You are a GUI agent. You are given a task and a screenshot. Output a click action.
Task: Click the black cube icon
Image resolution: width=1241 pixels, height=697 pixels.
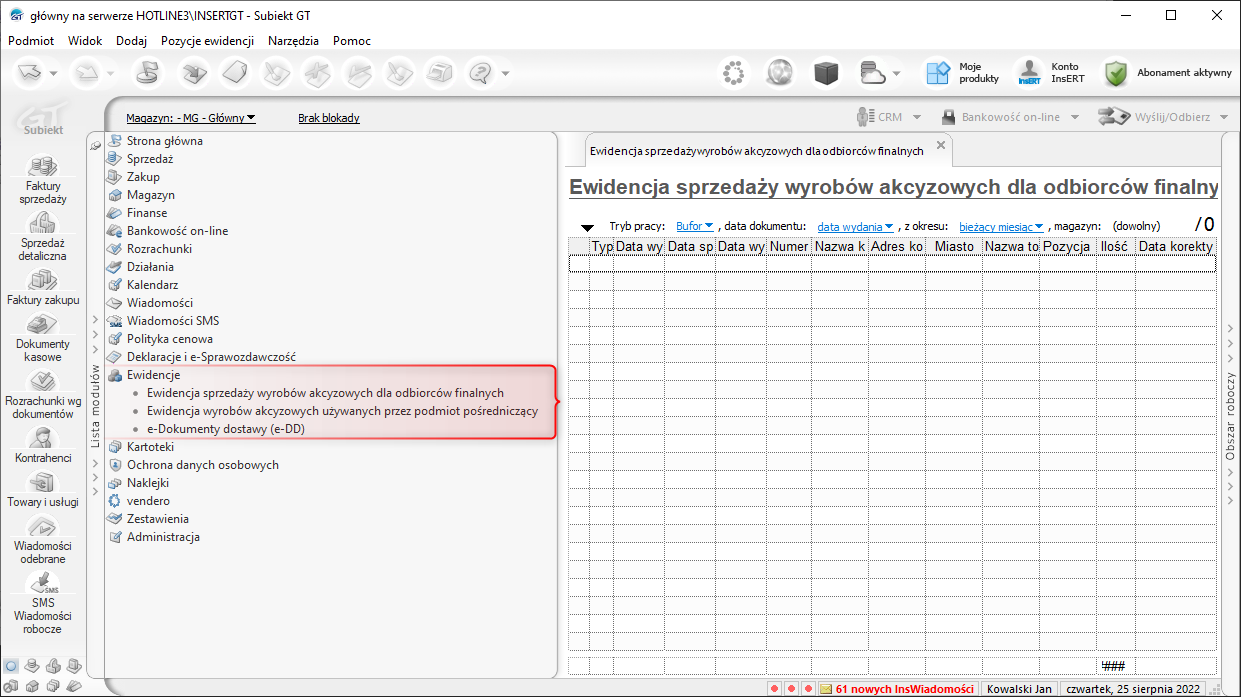(x=825, y=72)
